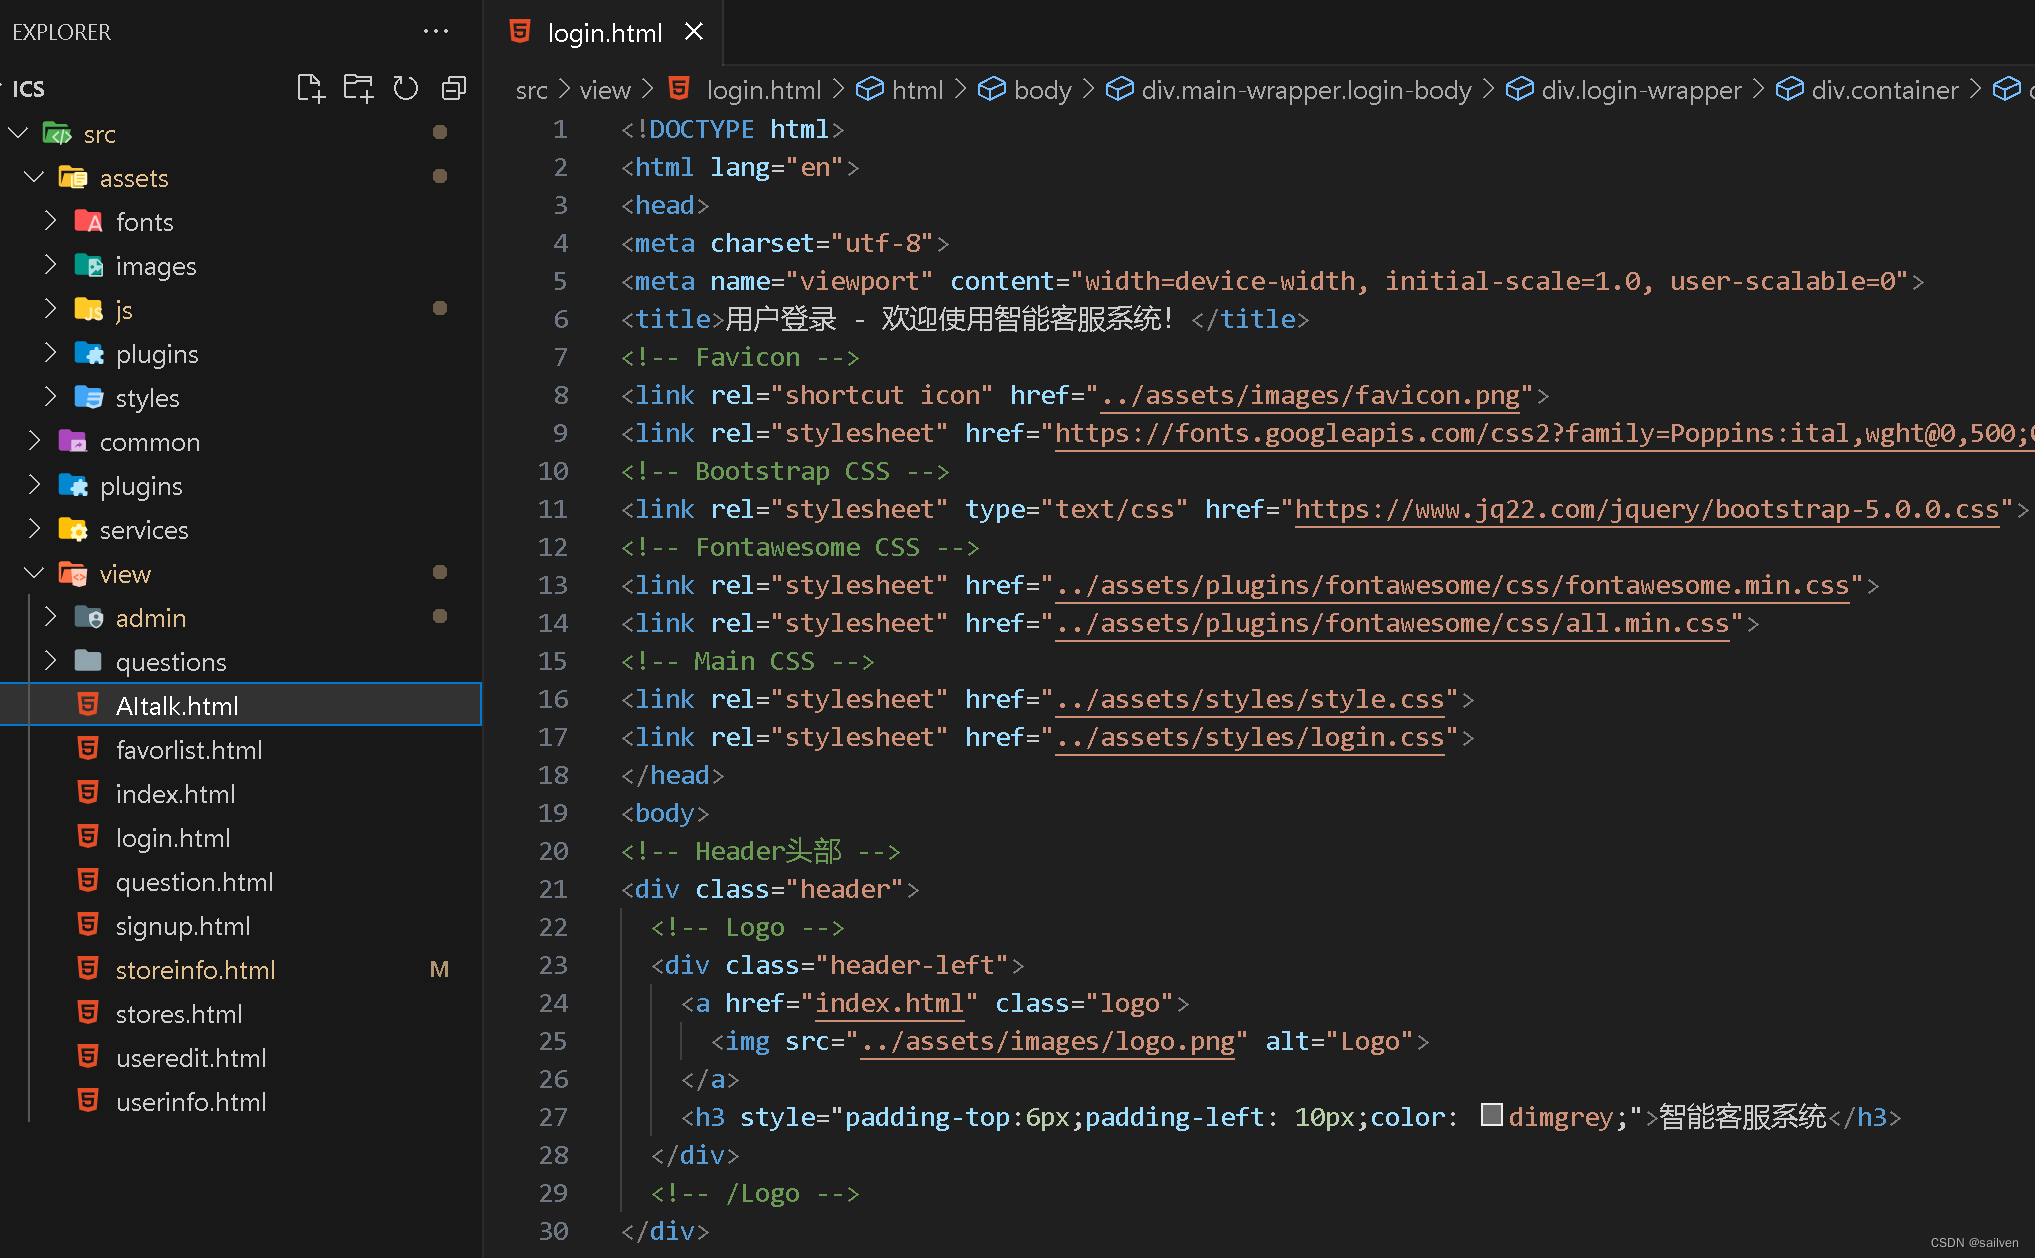2035x1258 pixels.
Task: Click the fonts folder icon
Action: click(89, 222)
